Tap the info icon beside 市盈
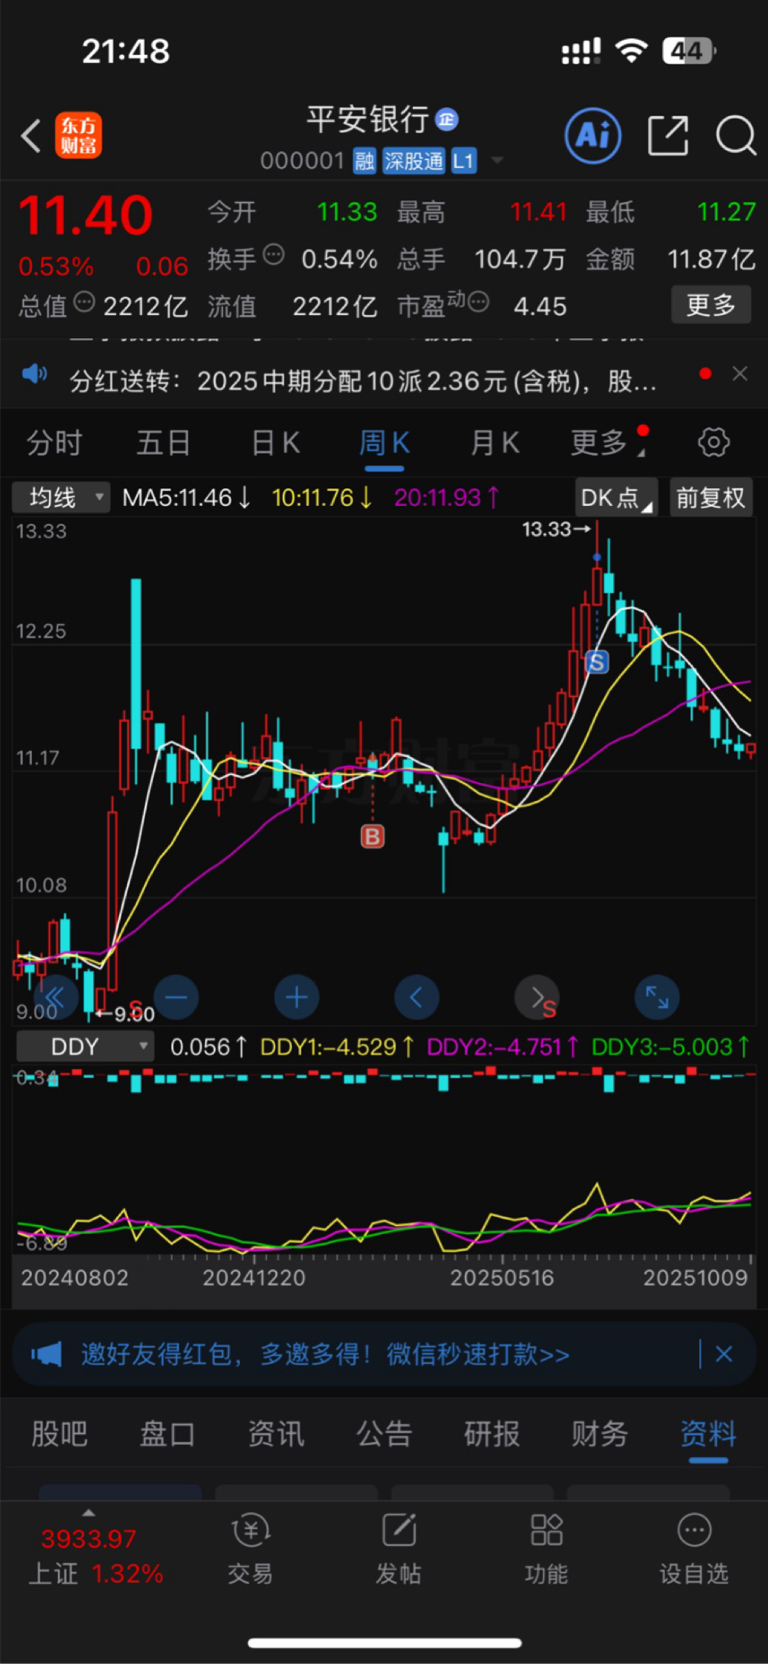This screenshot has width=768, height=1664. coord(478,301)
